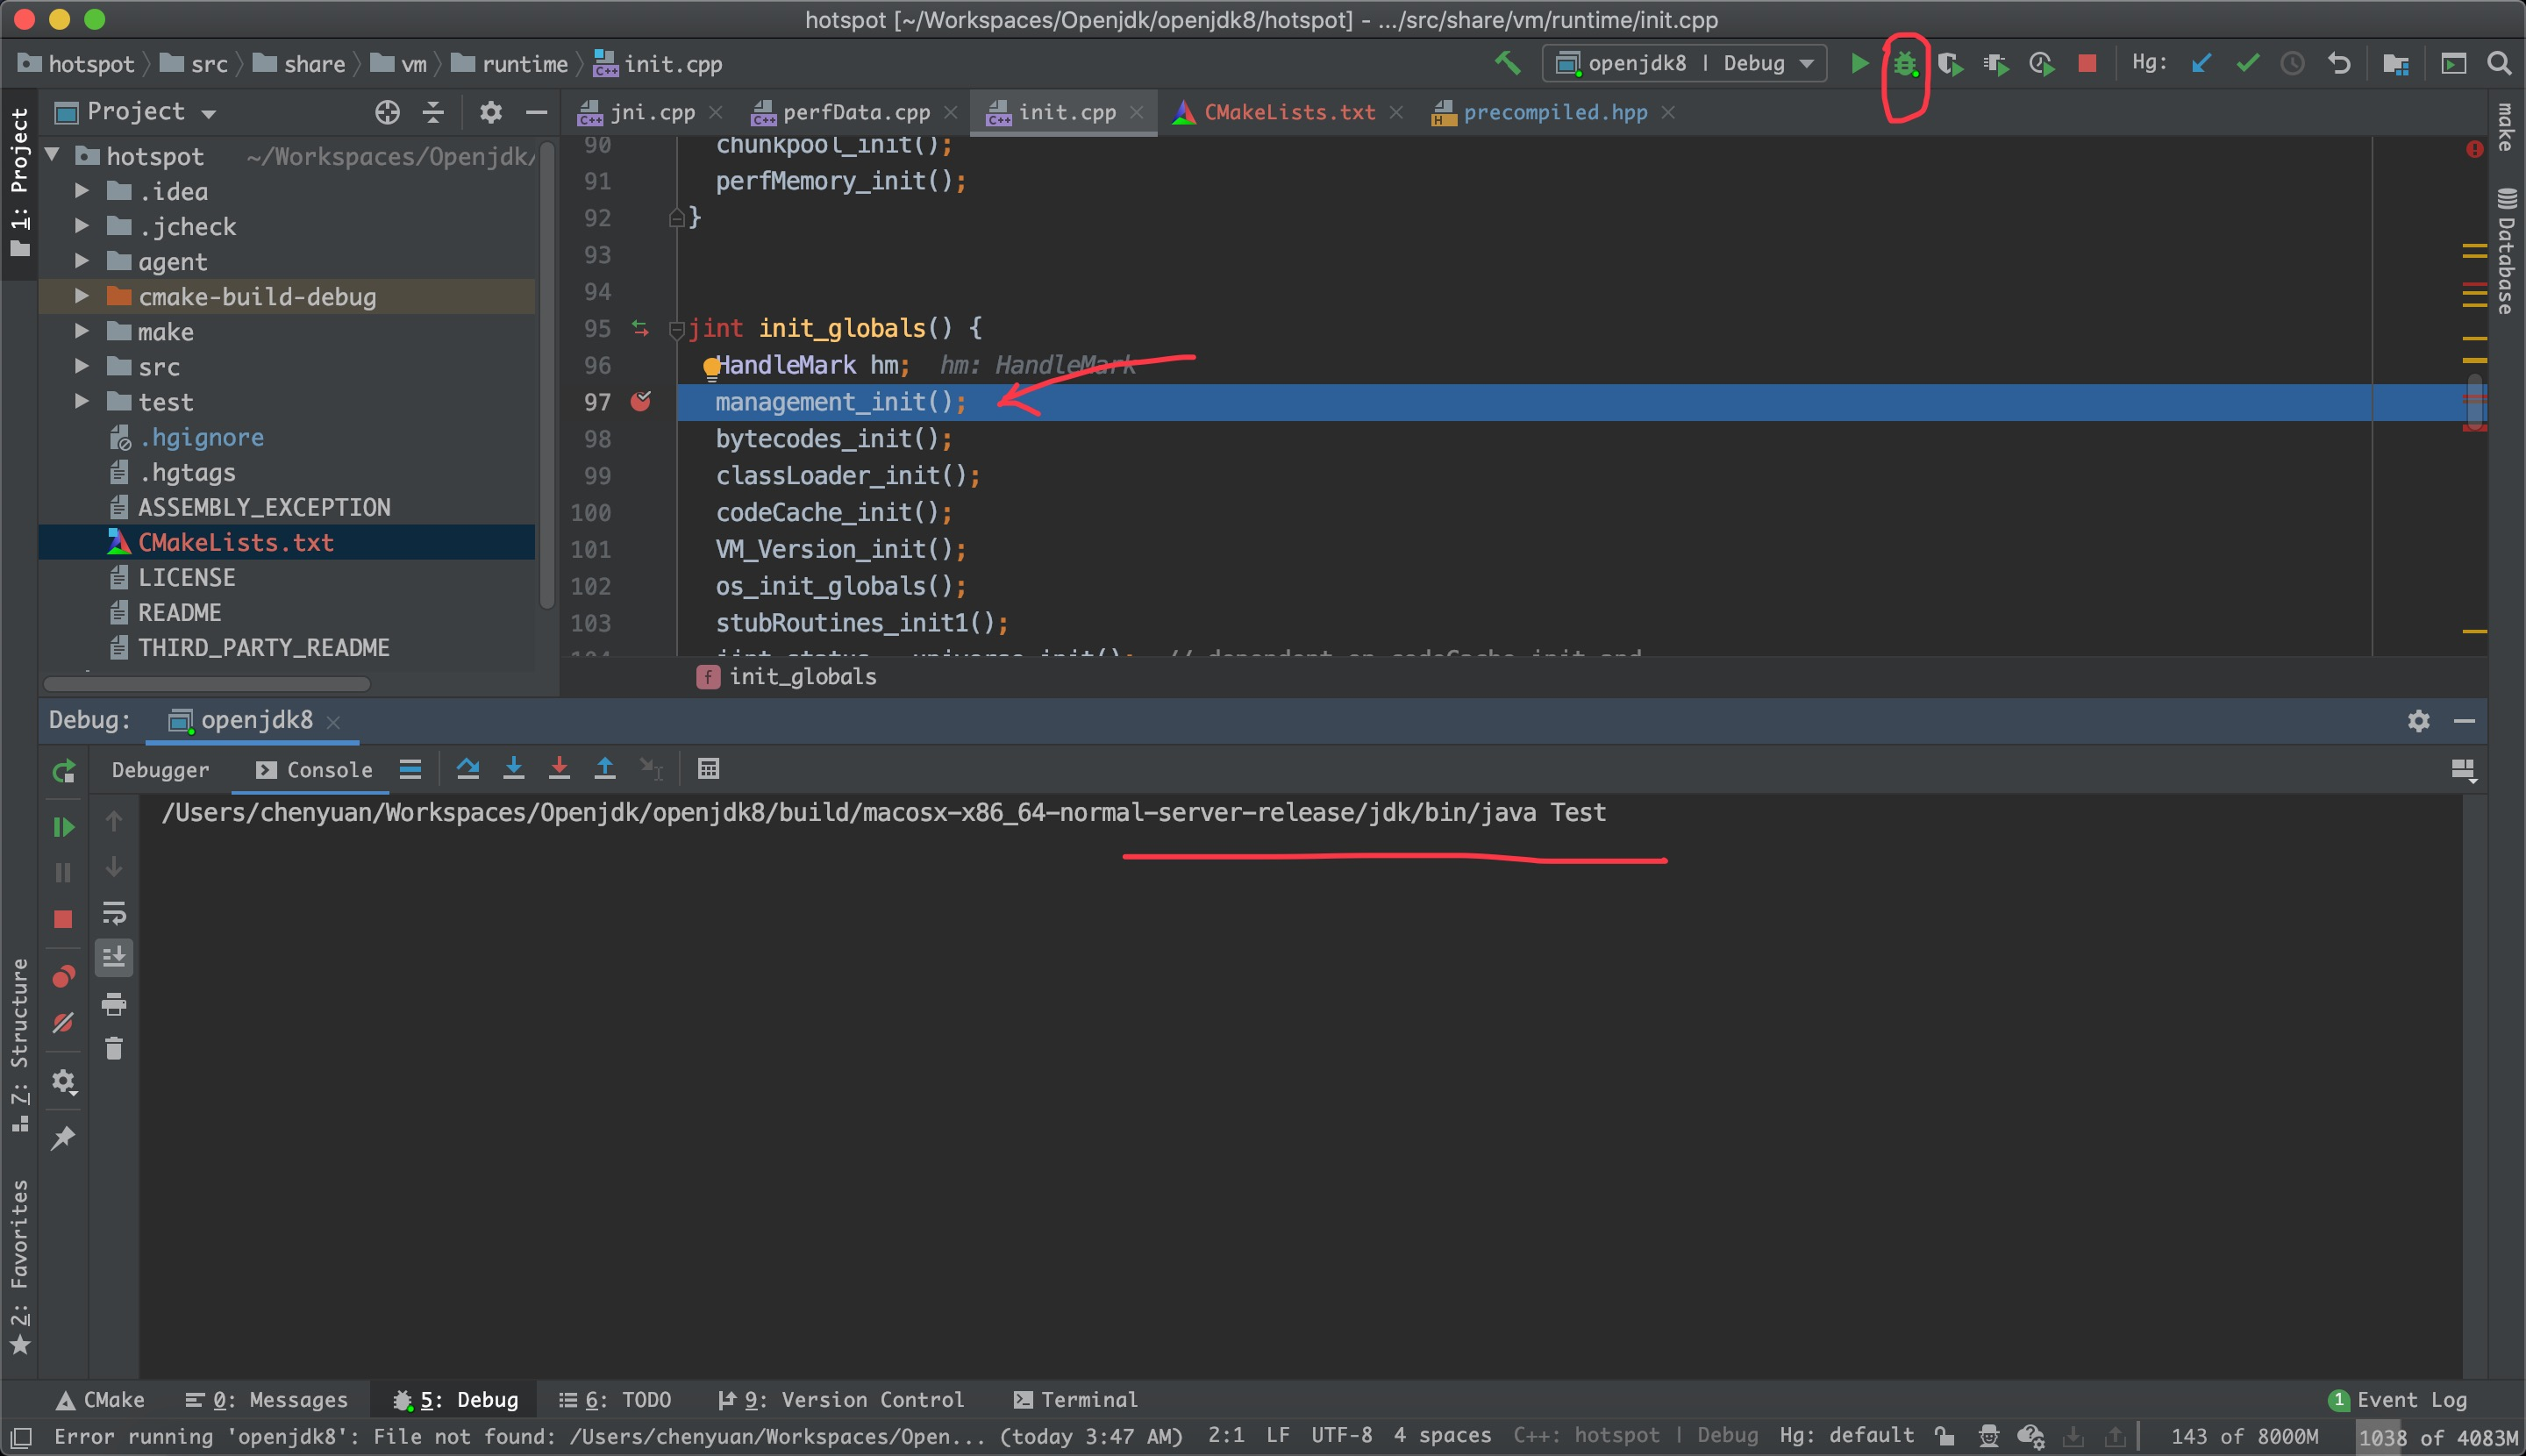Click Force Step Into red arrow
This screenshot has height=1456, width=2526.
(x=560, y=769)
